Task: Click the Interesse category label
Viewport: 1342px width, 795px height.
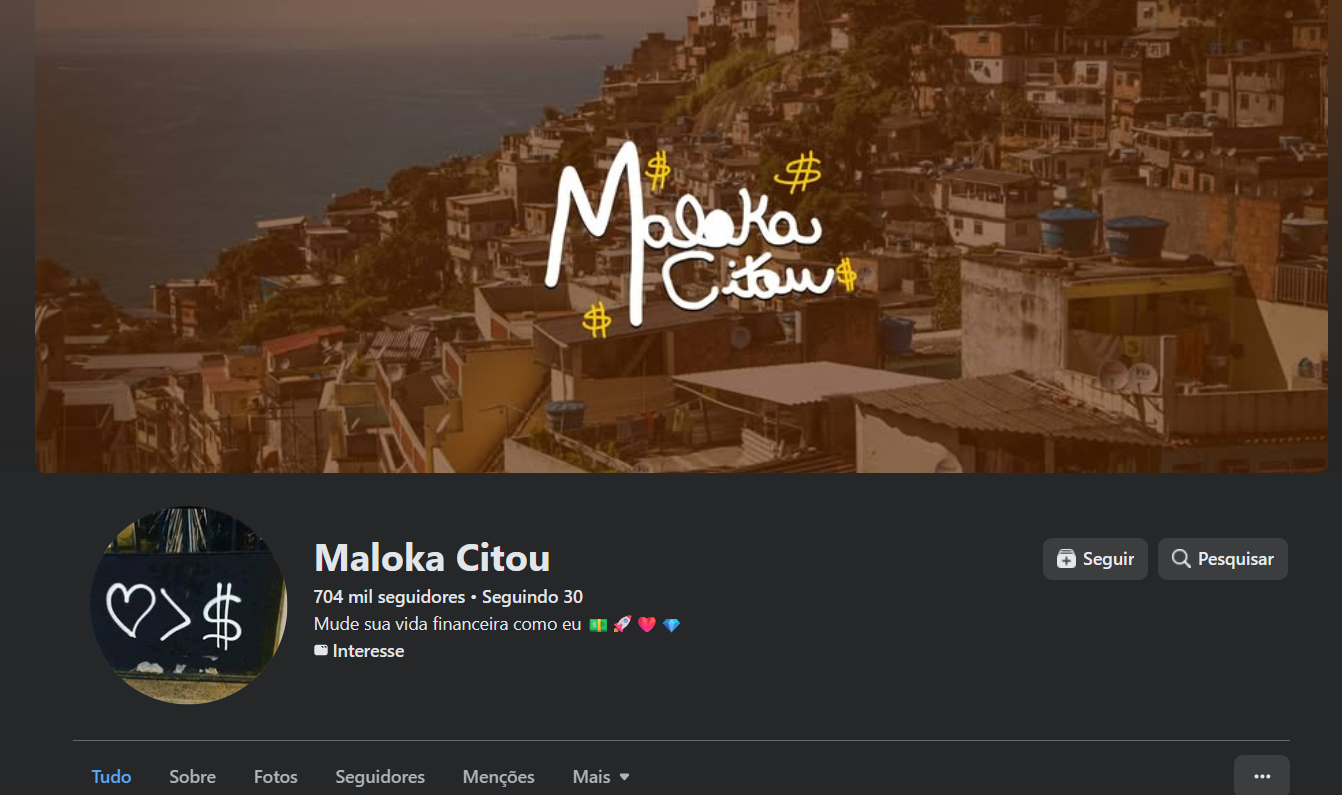Action: pyautogui.click(x=368, y=651)
